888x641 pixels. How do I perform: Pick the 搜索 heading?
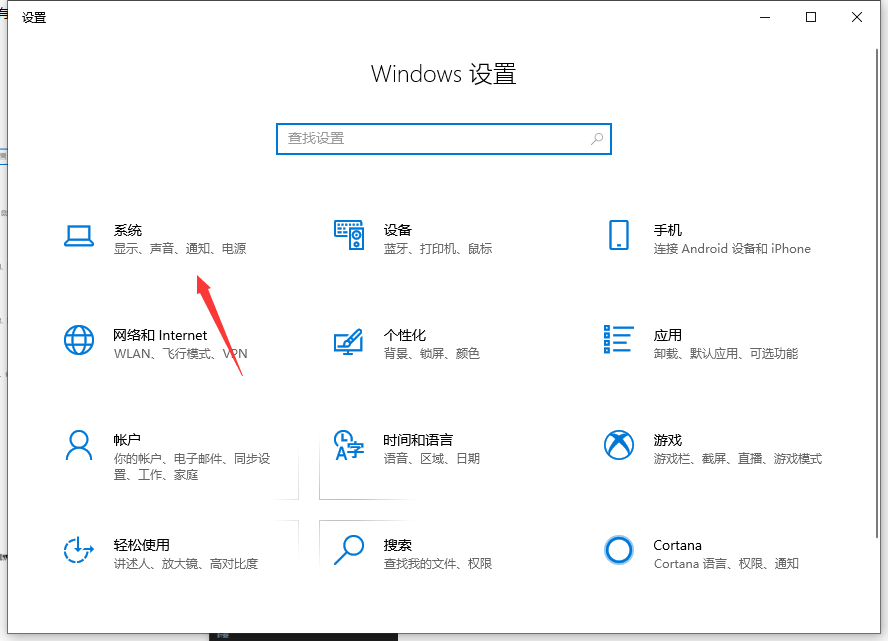click(x=398, y=545)
